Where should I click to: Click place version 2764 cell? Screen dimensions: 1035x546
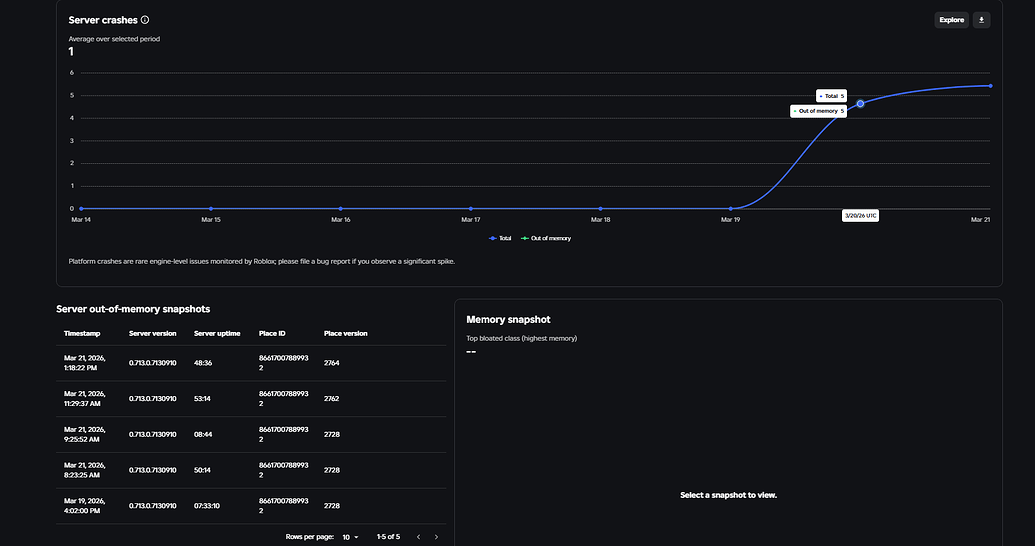(331, 363)
